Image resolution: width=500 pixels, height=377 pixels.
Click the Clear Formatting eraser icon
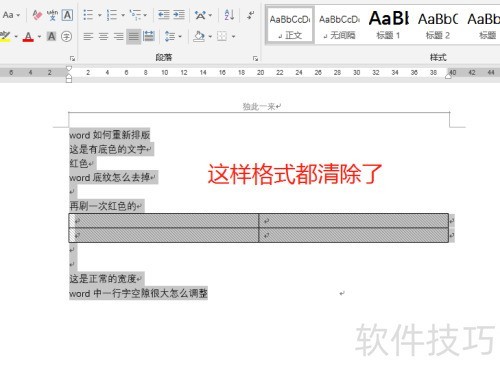(37, 15)
